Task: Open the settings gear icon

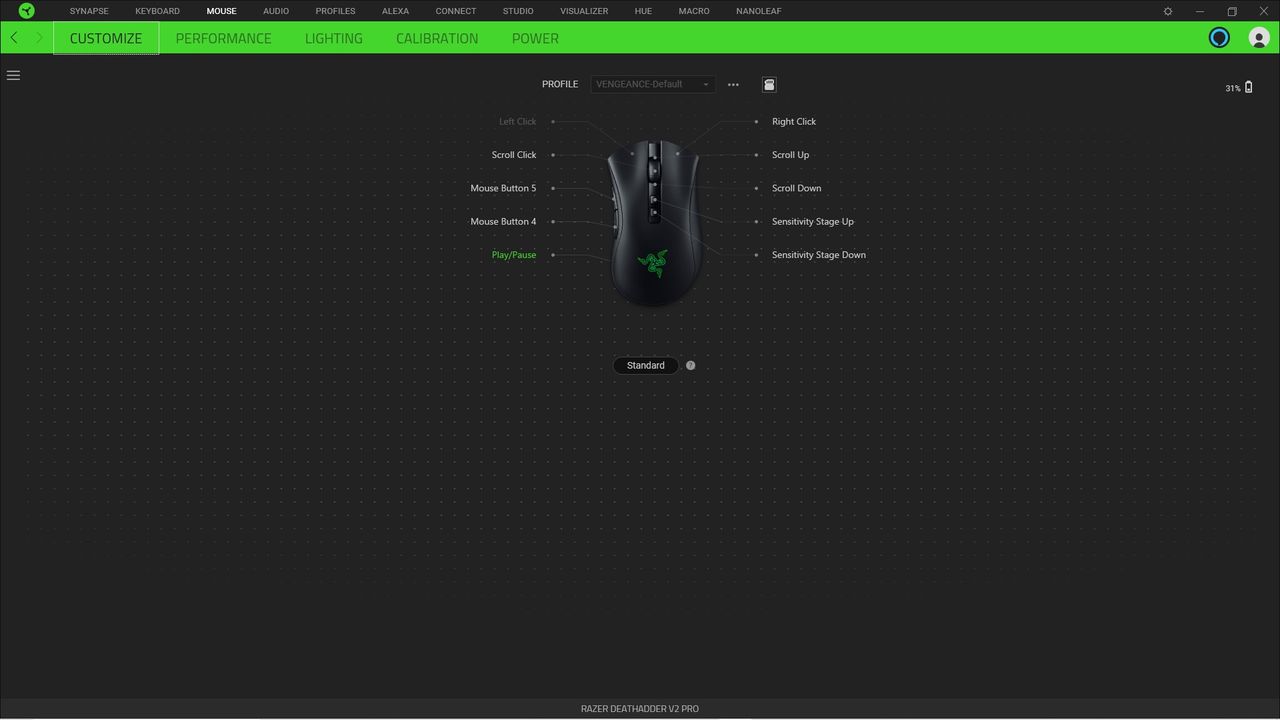Action: pyautogui.click(x=1167, y=11)
